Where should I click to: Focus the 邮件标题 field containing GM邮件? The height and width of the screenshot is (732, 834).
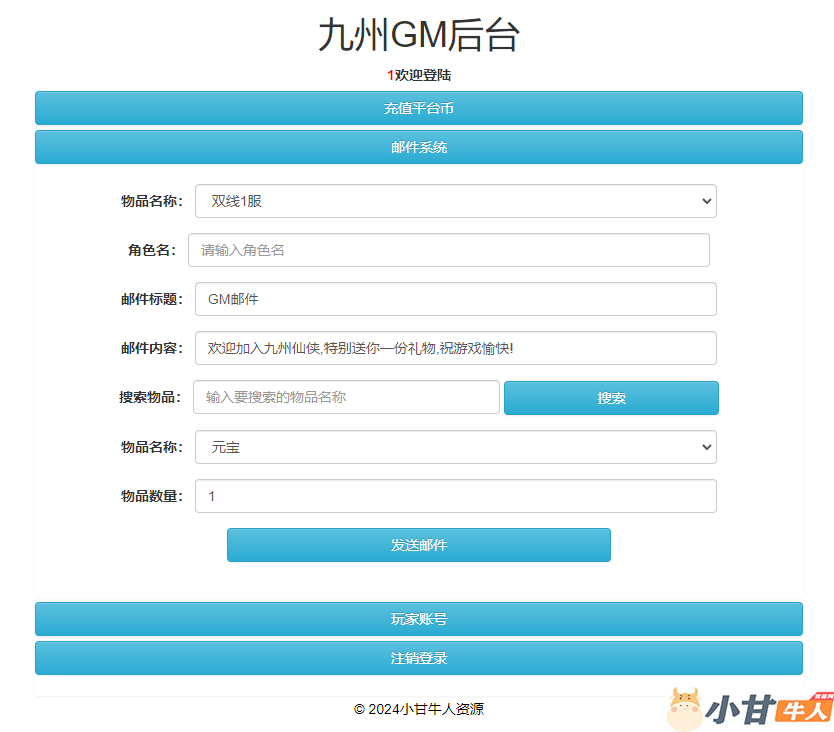455,299
